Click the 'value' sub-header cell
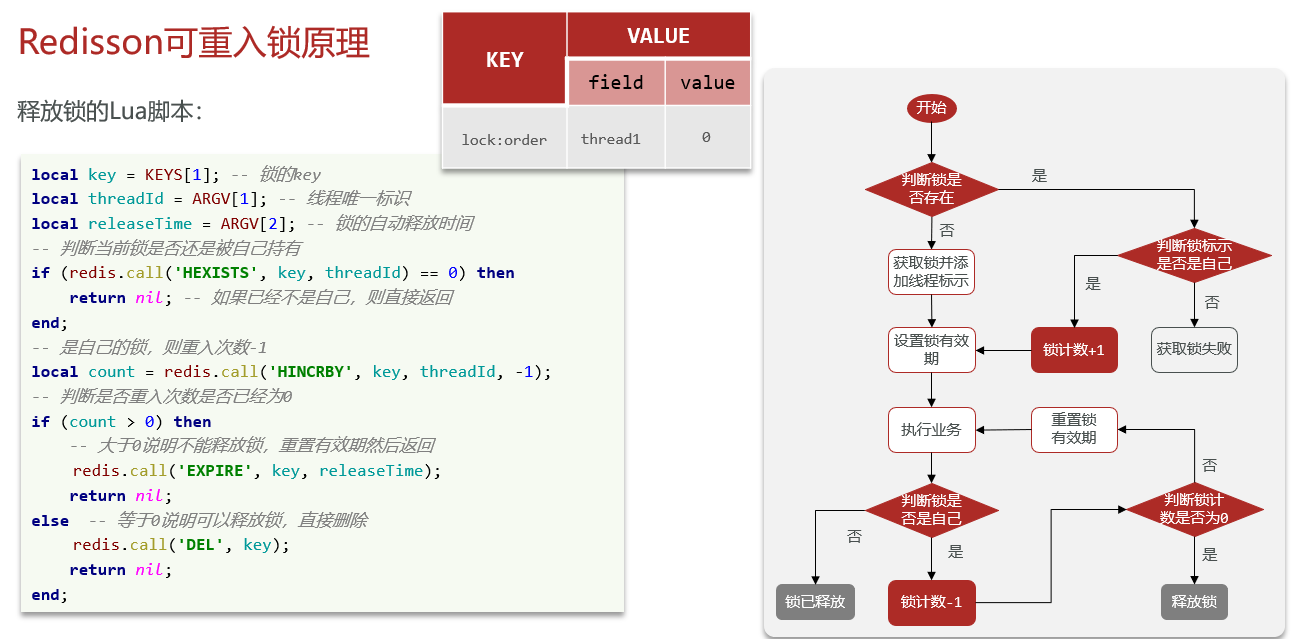Viewport: 1300px width, 639px height. pyautogui.click(x=707, y=83)
